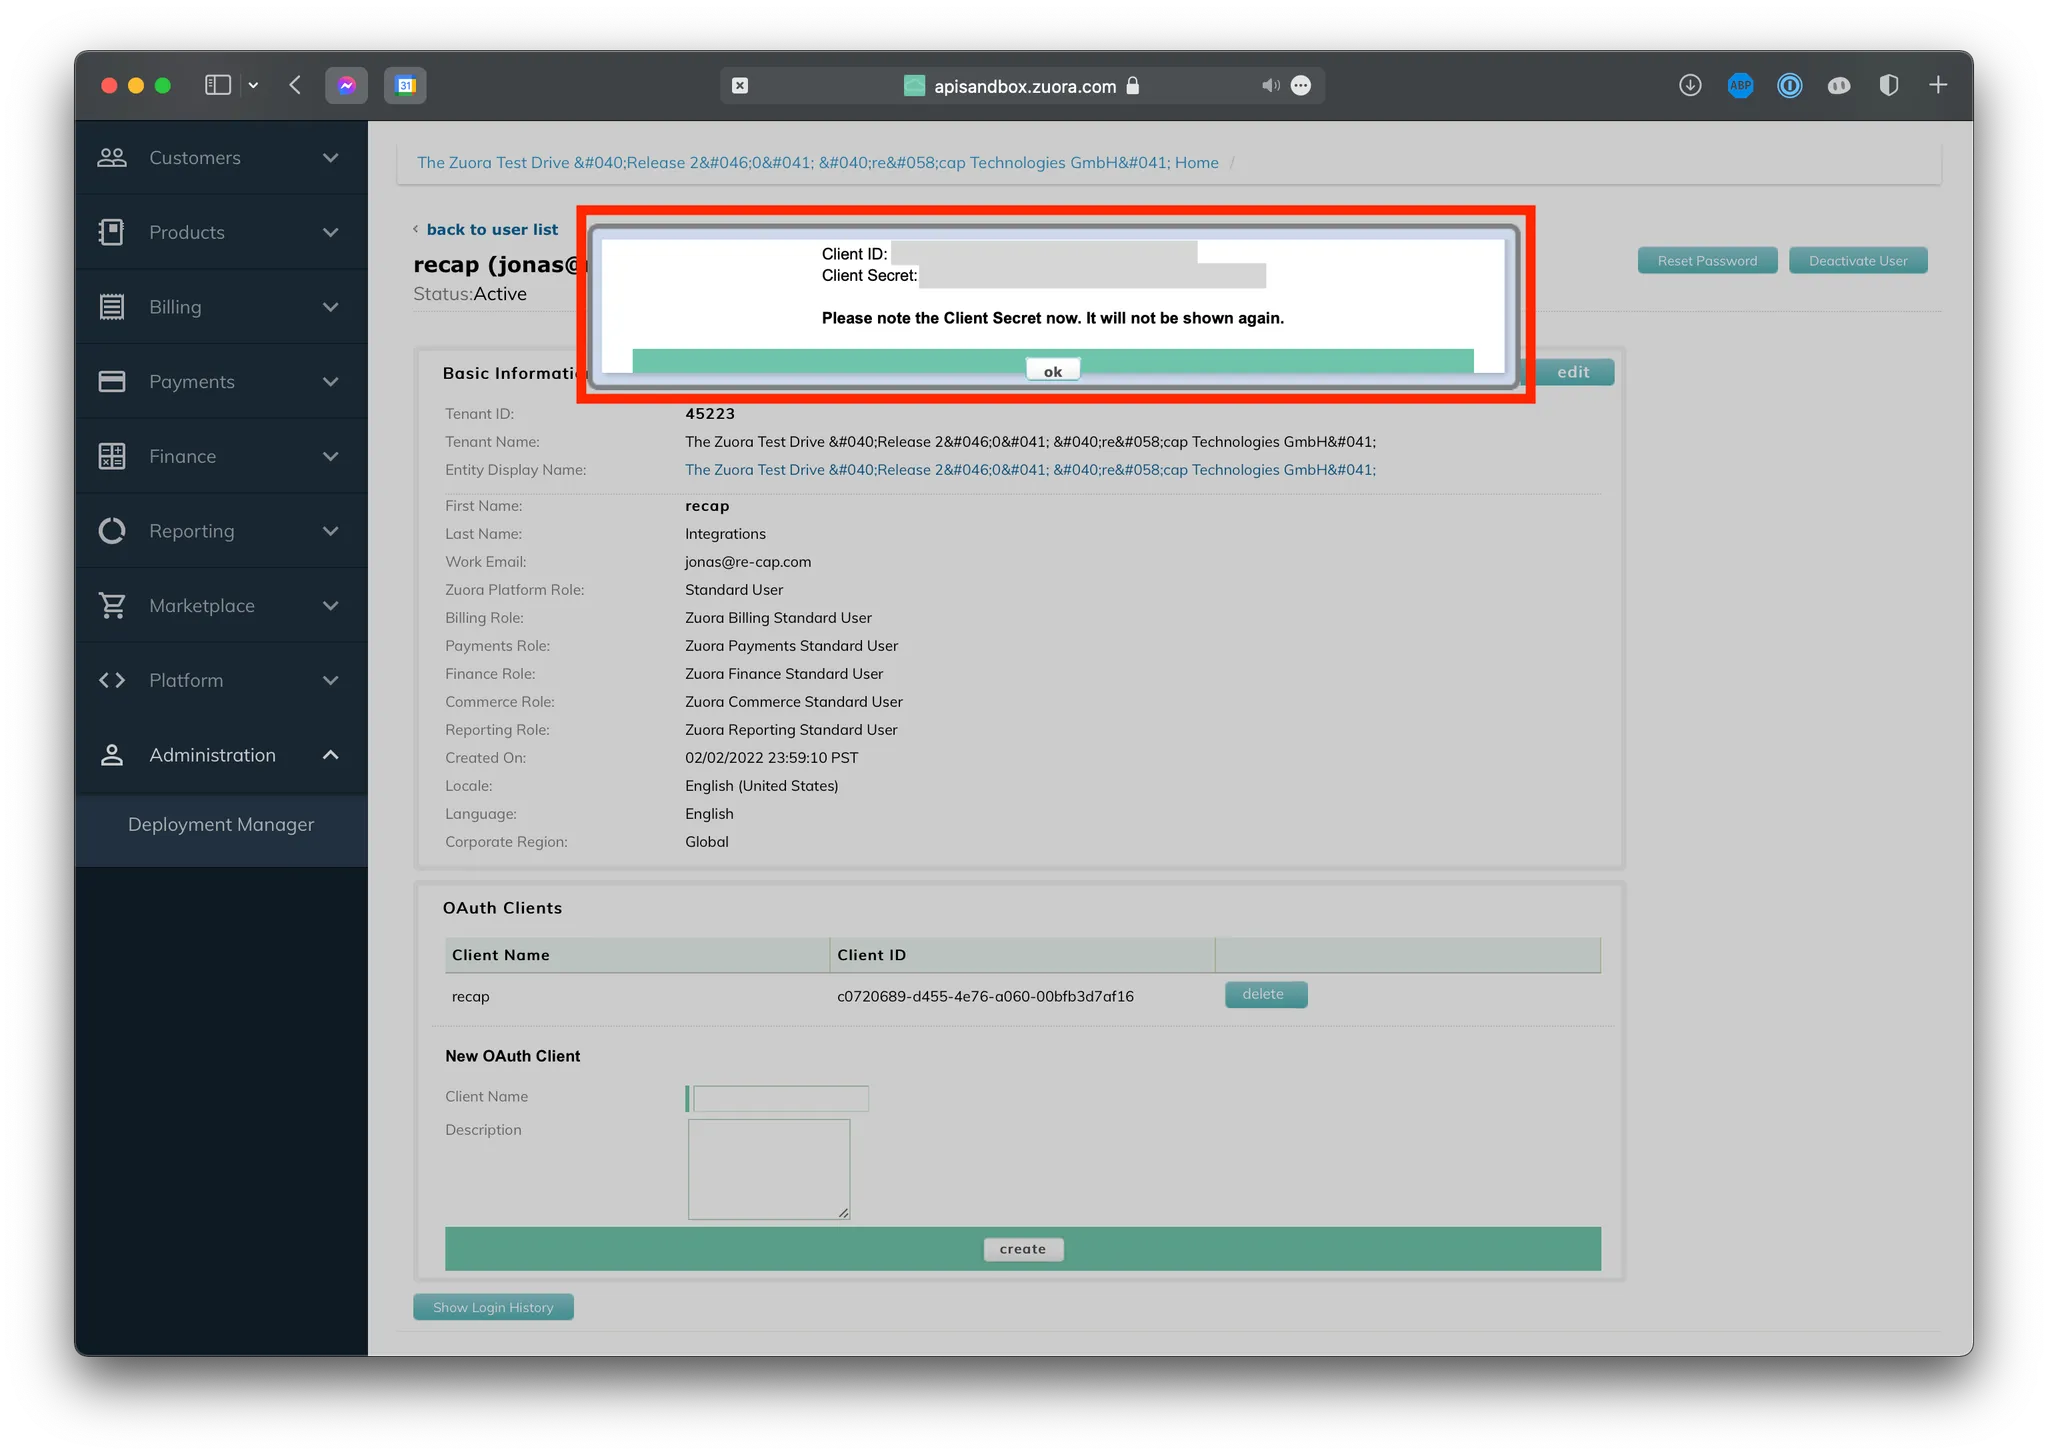Click the Reset Password button
The width and height of the screenshot is (2048, 1455).
(x=1707, y=261)
